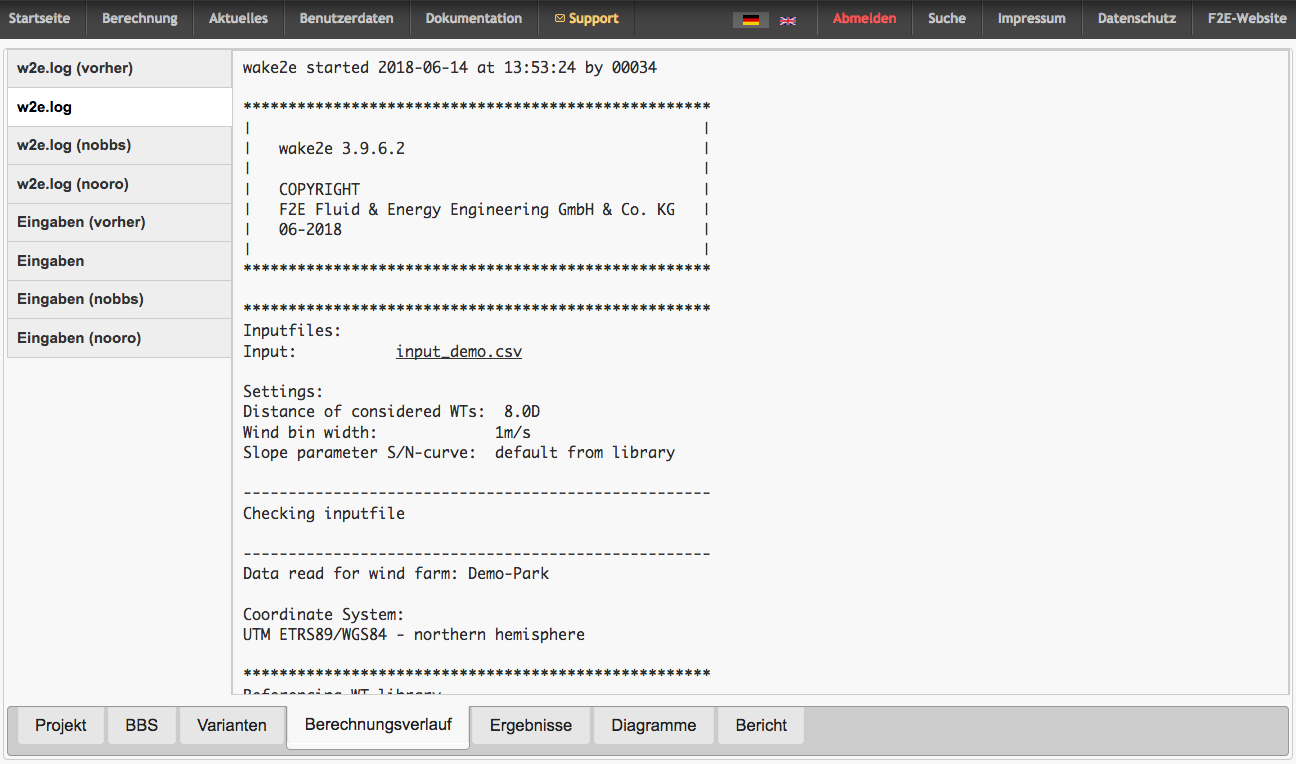The image size is (1296, 764).
Task: Open the Startseite menu item
Action: [40, 18]
